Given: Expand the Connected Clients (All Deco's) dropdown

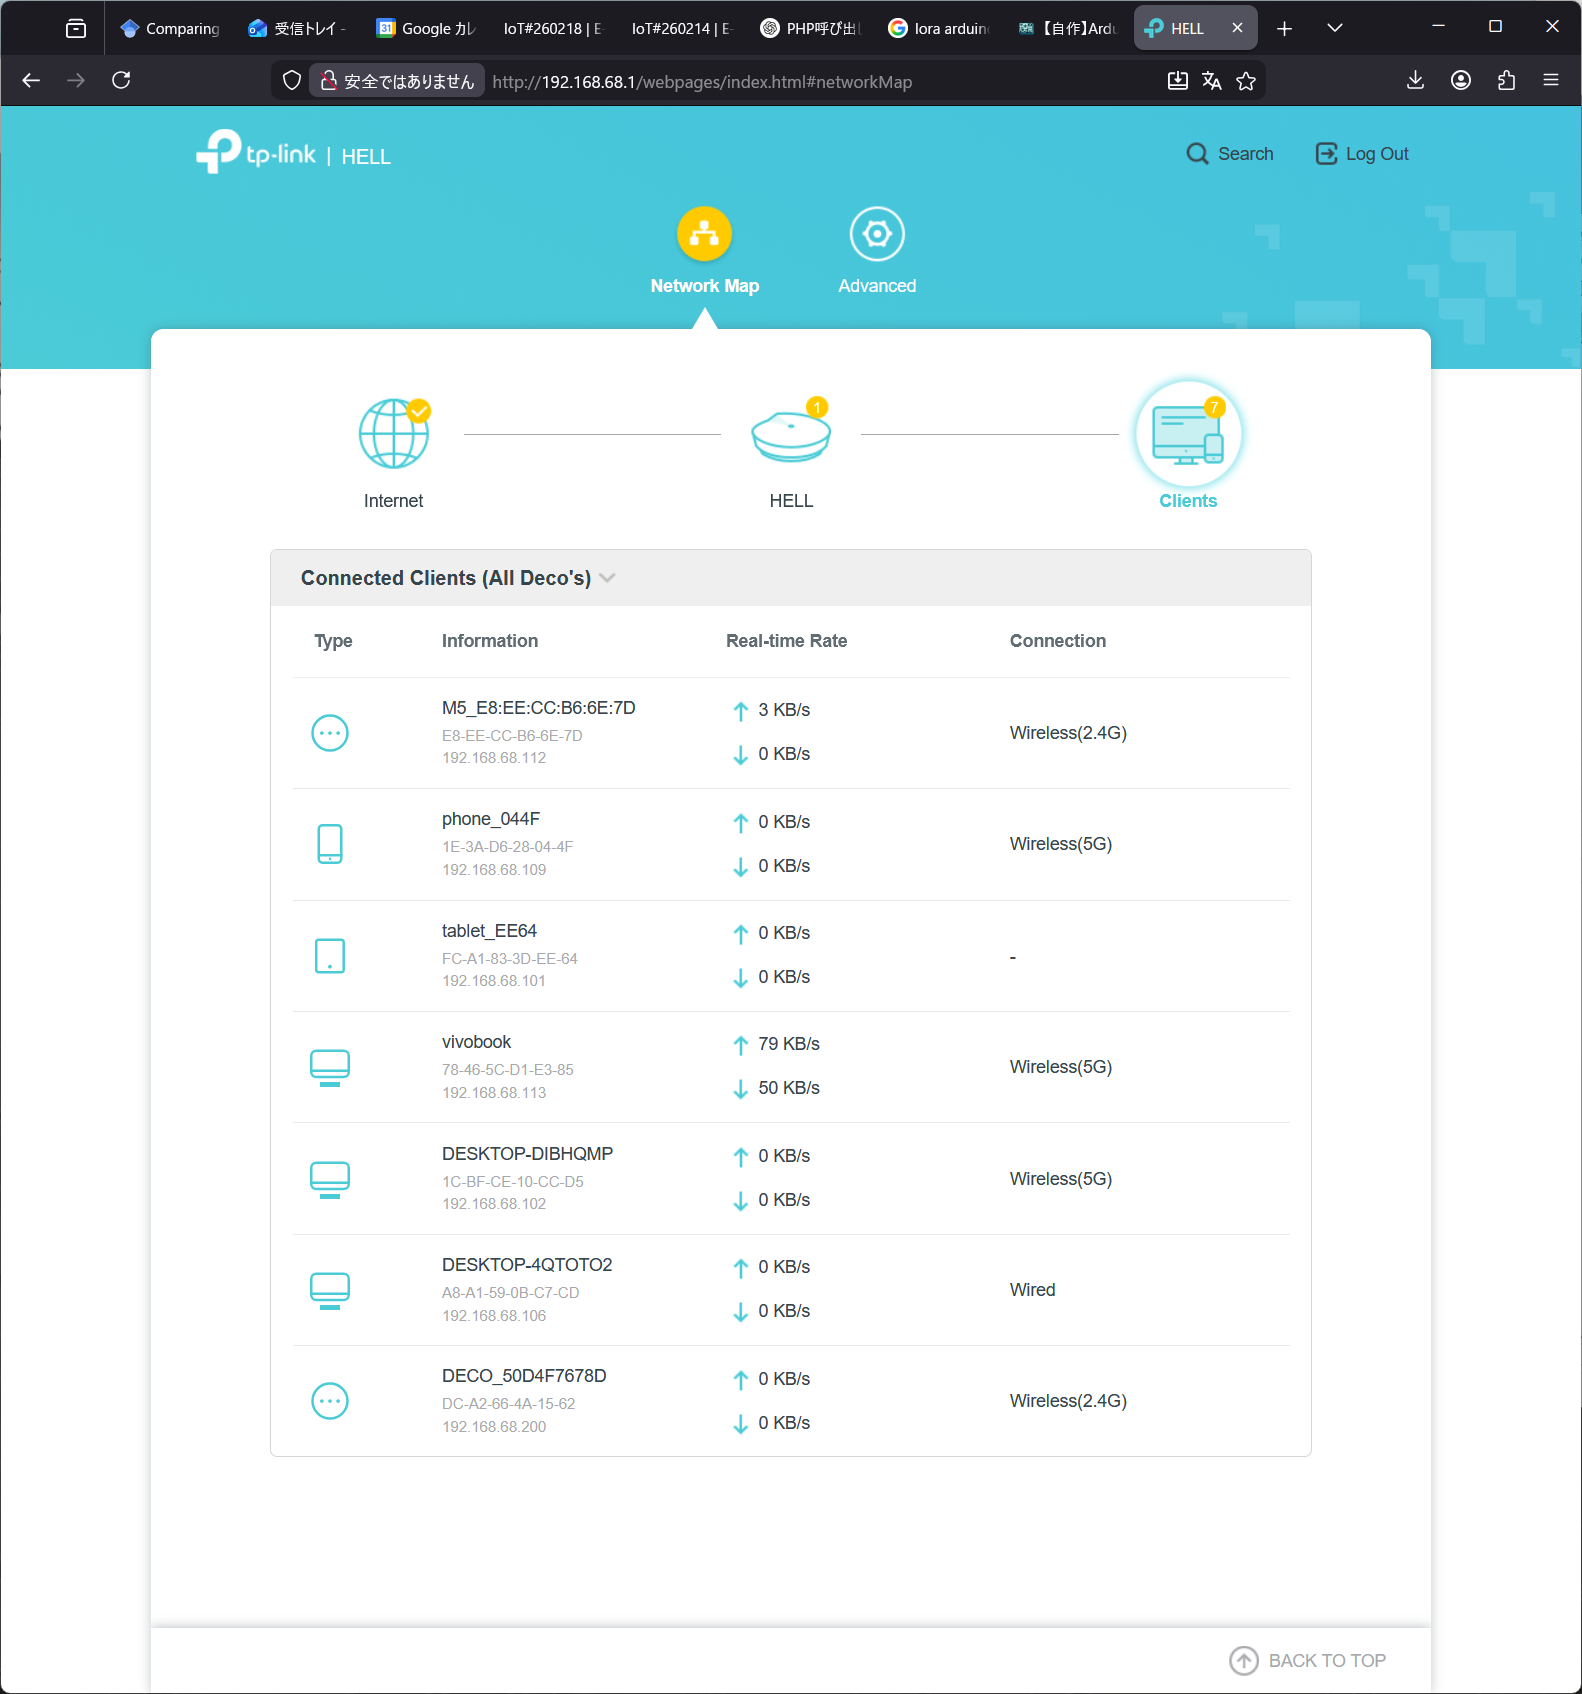Looking at the screenshot, I should pos(607,578).
